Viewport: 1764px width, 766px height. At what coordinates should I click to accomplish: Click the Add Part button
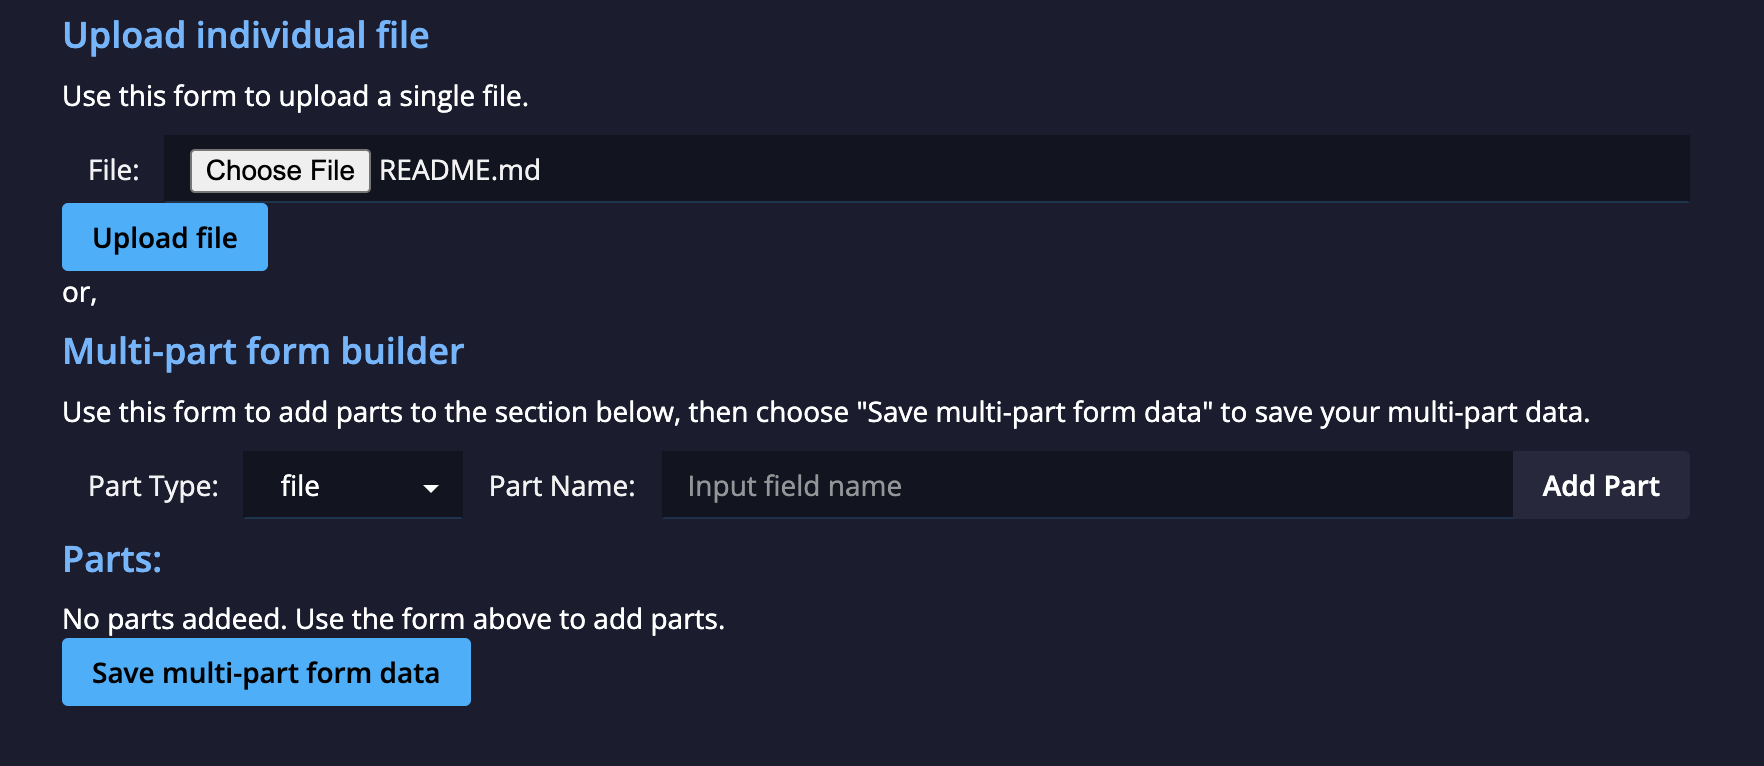[1600, 486]
